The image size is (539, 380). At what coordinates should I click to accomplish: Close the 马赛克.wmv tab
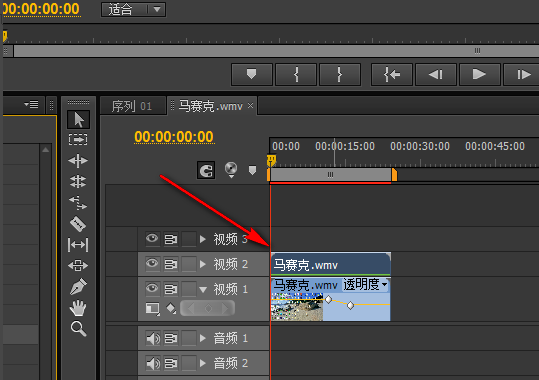251,106
